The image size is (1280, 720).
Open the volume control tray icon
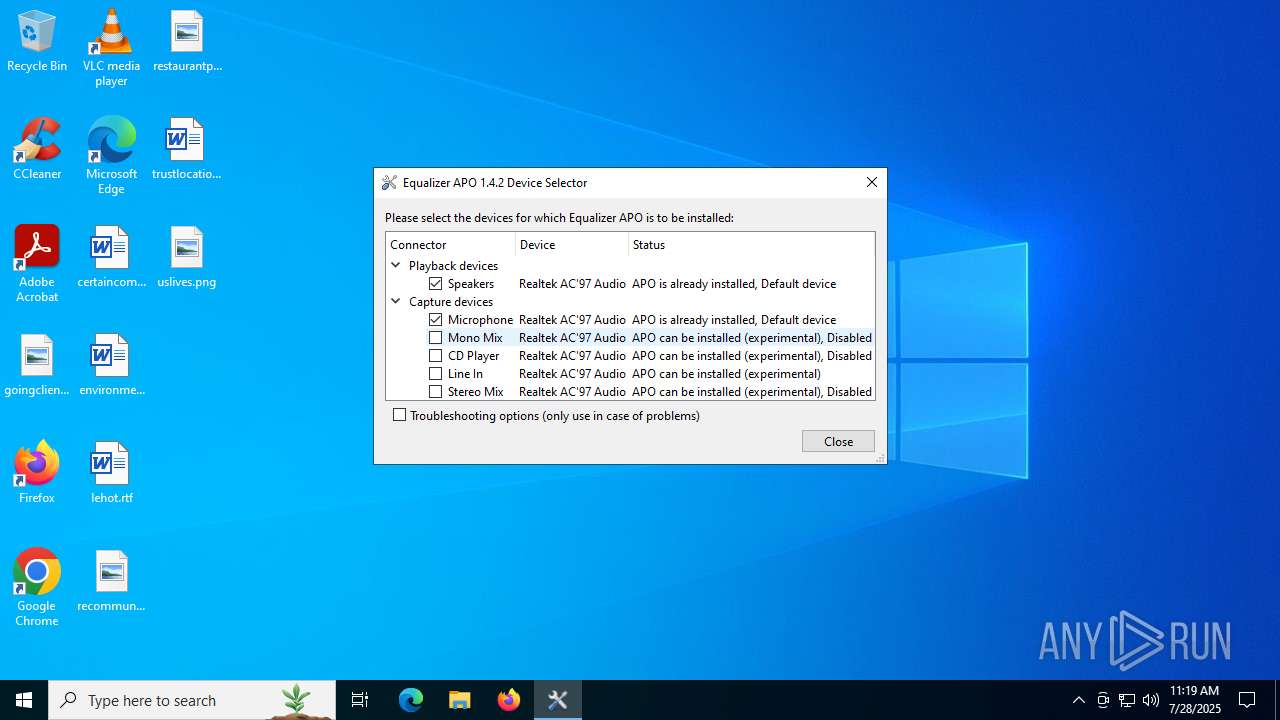(1151, 700)
